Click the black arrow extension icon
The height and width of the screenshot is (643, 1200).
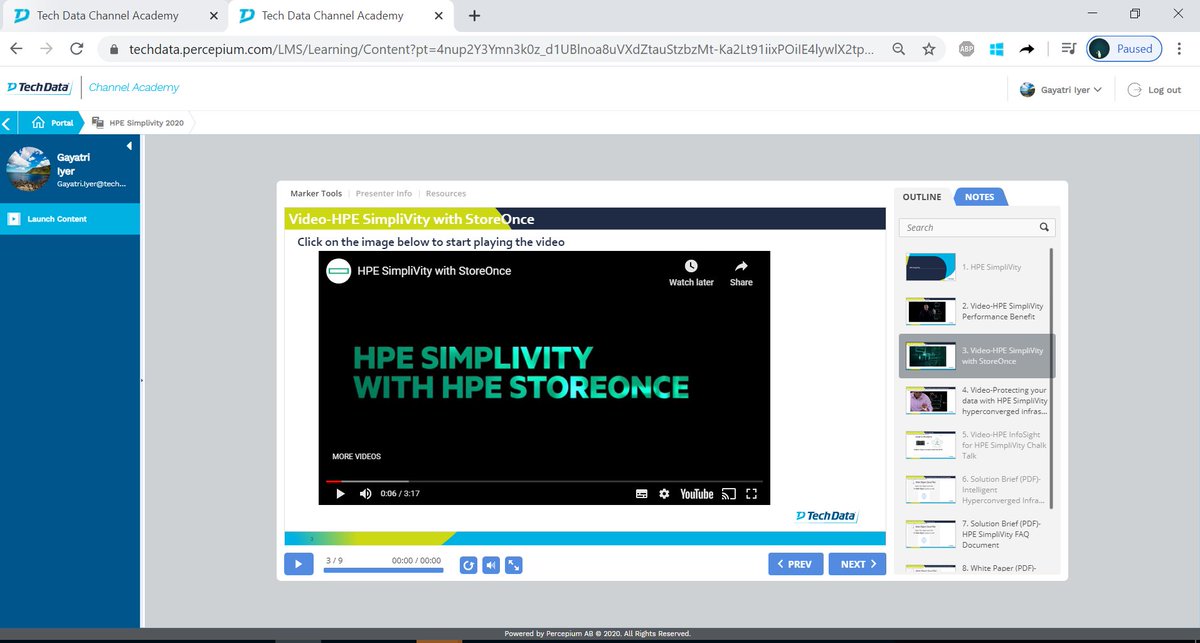(x=1027, y=48)
